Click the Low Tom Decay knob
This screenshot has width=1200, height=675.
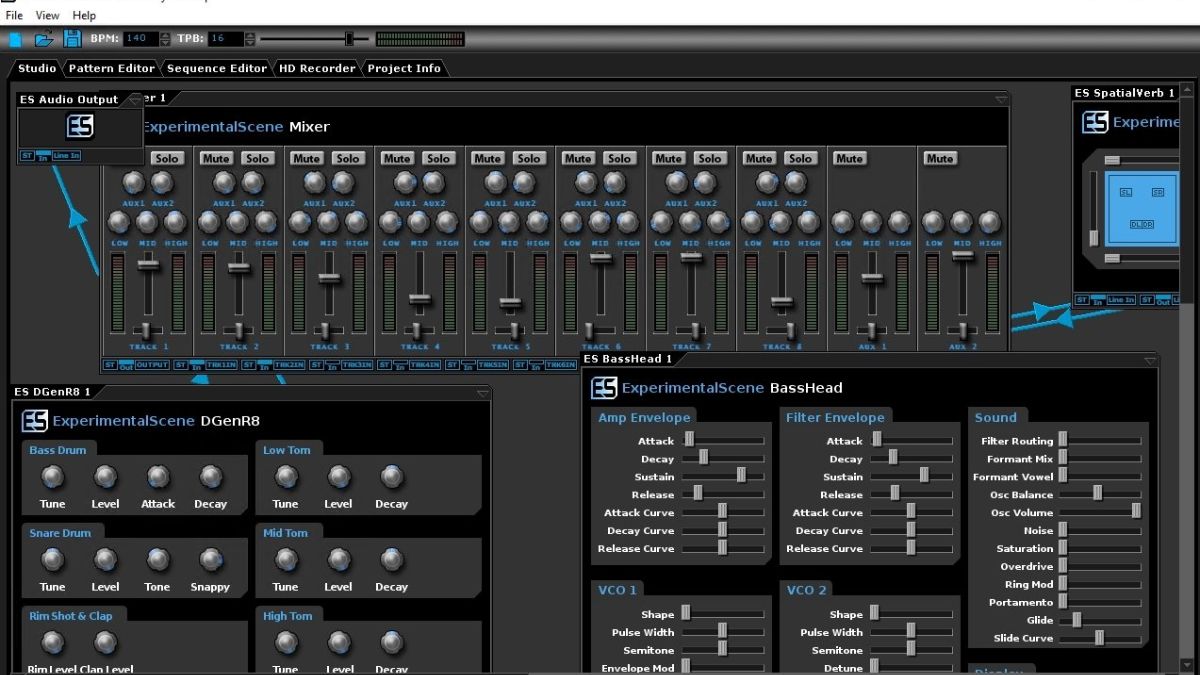tap(391, 477)
